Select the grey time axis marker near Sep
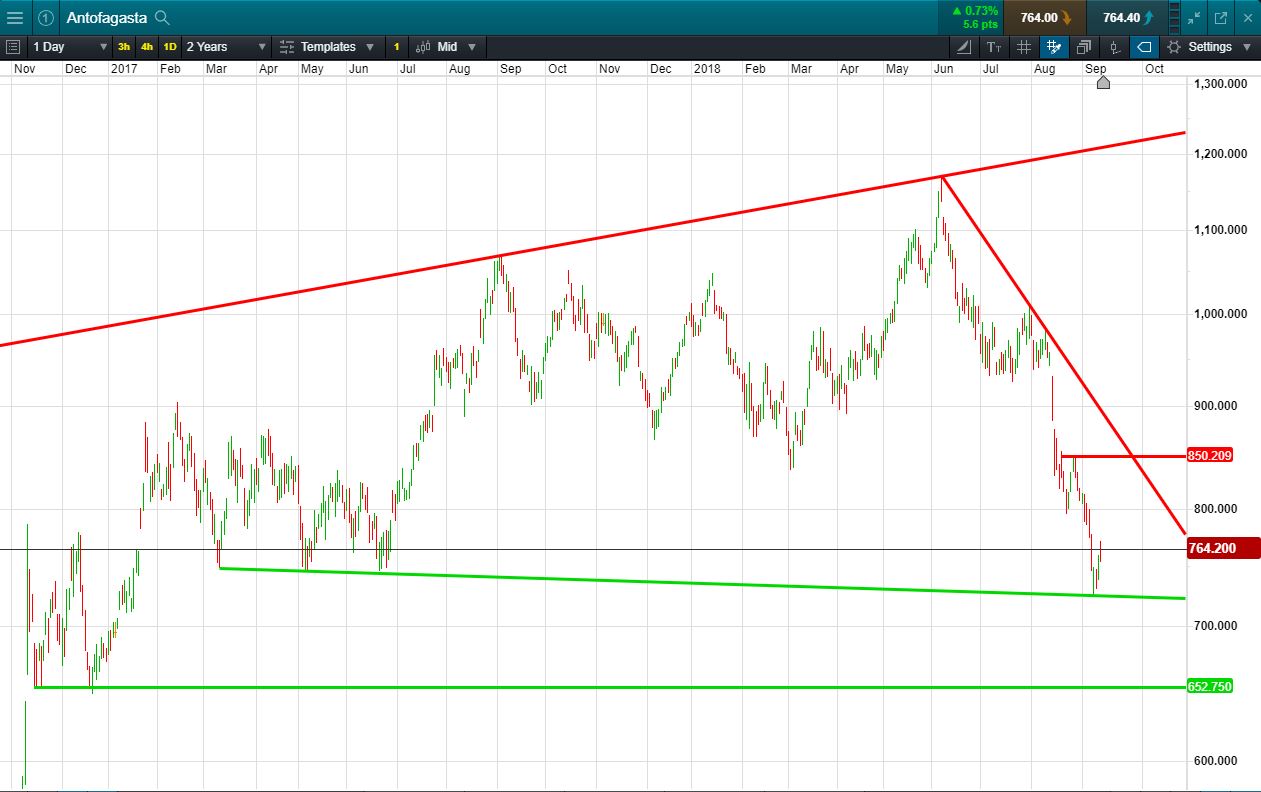 coord(1103,82)
